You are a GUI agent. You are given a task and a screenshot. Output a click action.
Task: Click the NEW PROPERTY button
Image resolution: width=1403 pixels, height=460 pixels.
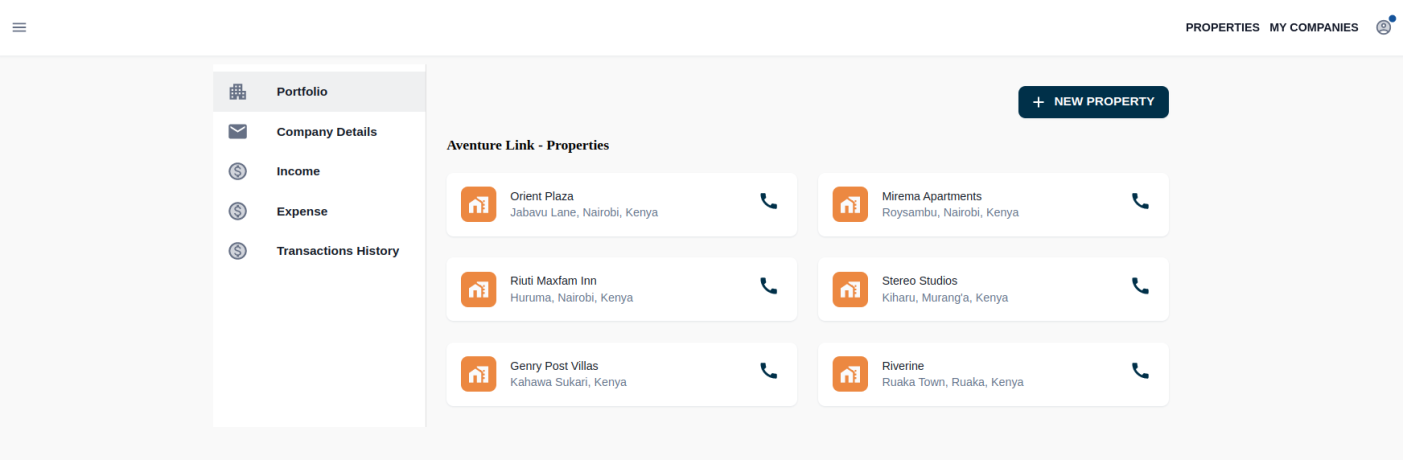[x=1093, y=102]
